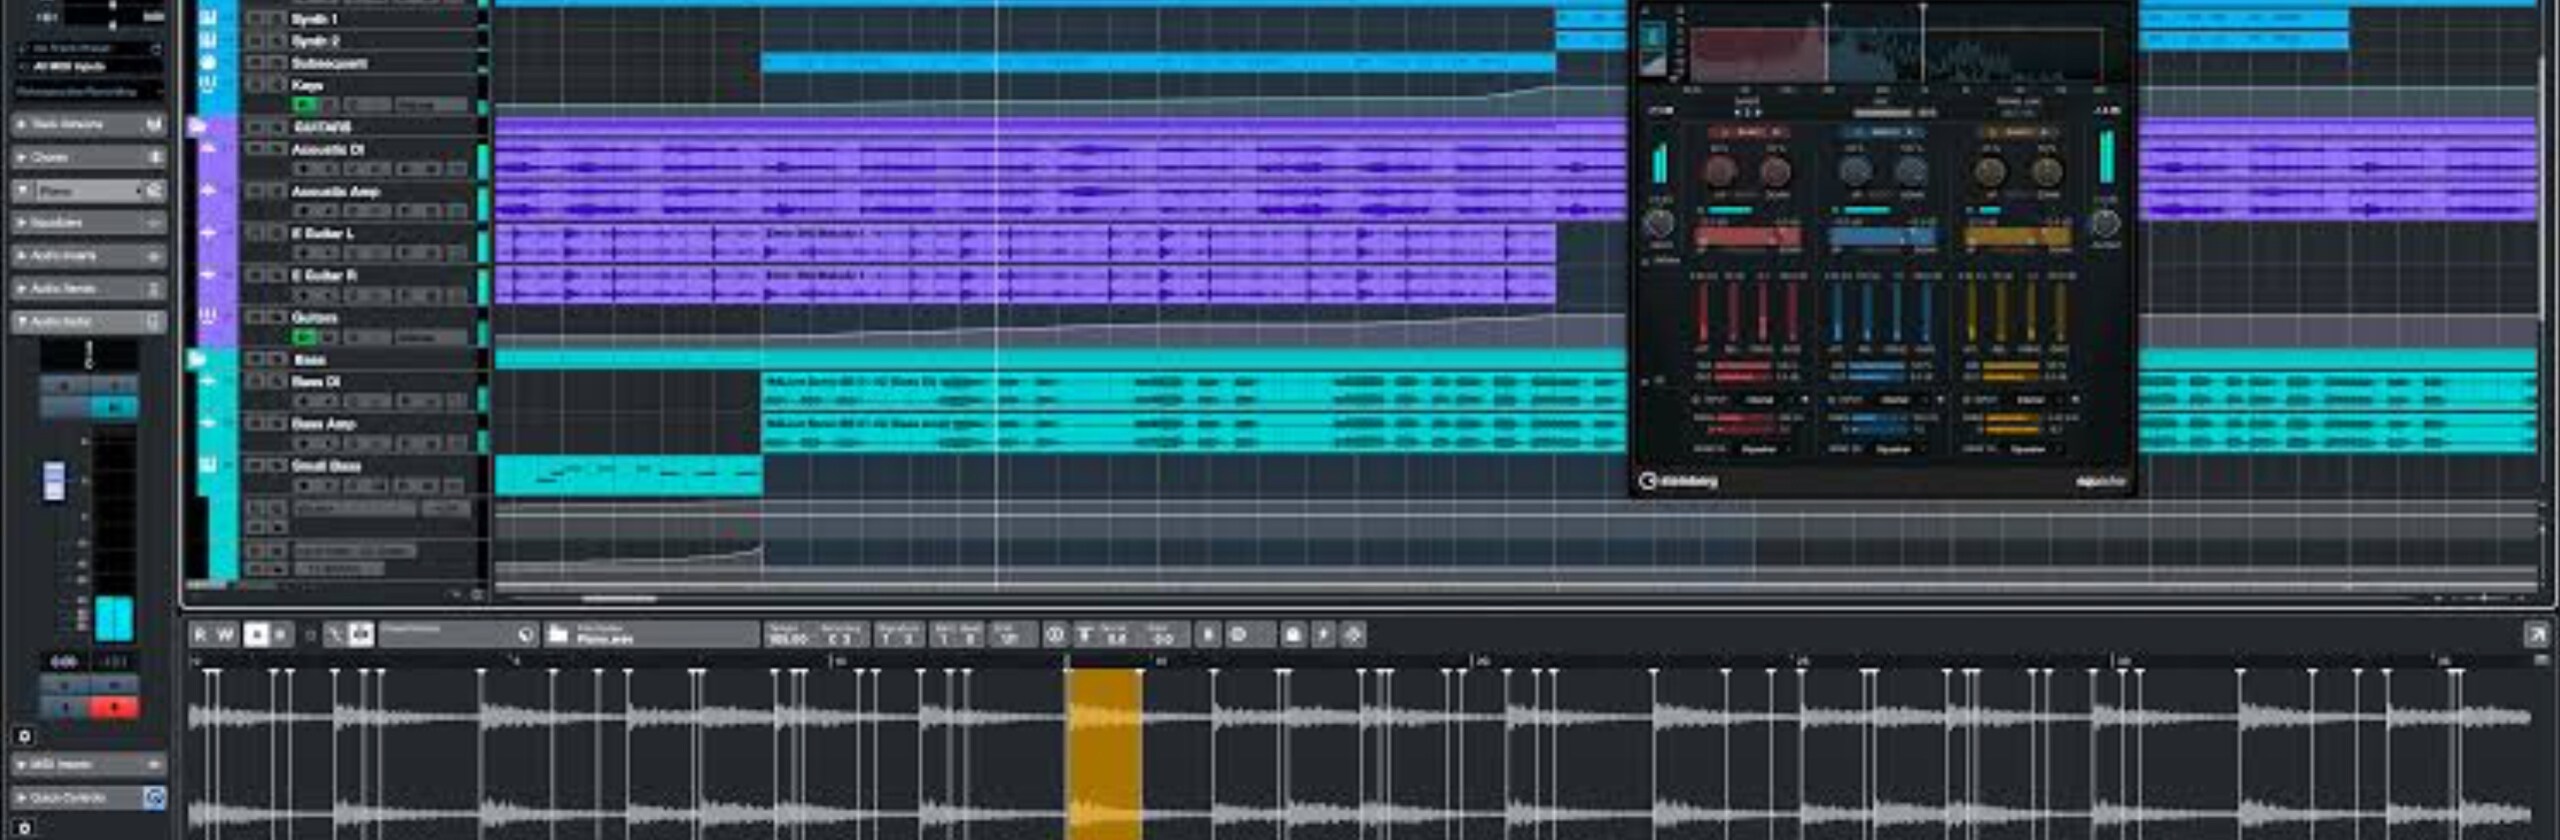Screen dimensions: 2560x840
Task: Select the 'E Guitar L' track name
Action: (x=322, y=233)
